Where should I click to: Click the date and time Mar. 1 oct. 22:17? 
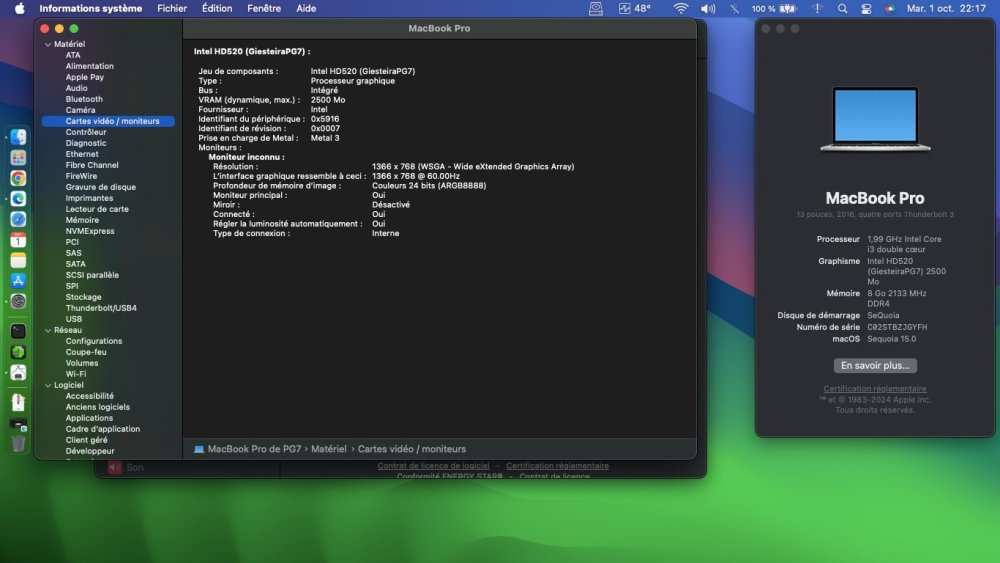pos(946,8)
